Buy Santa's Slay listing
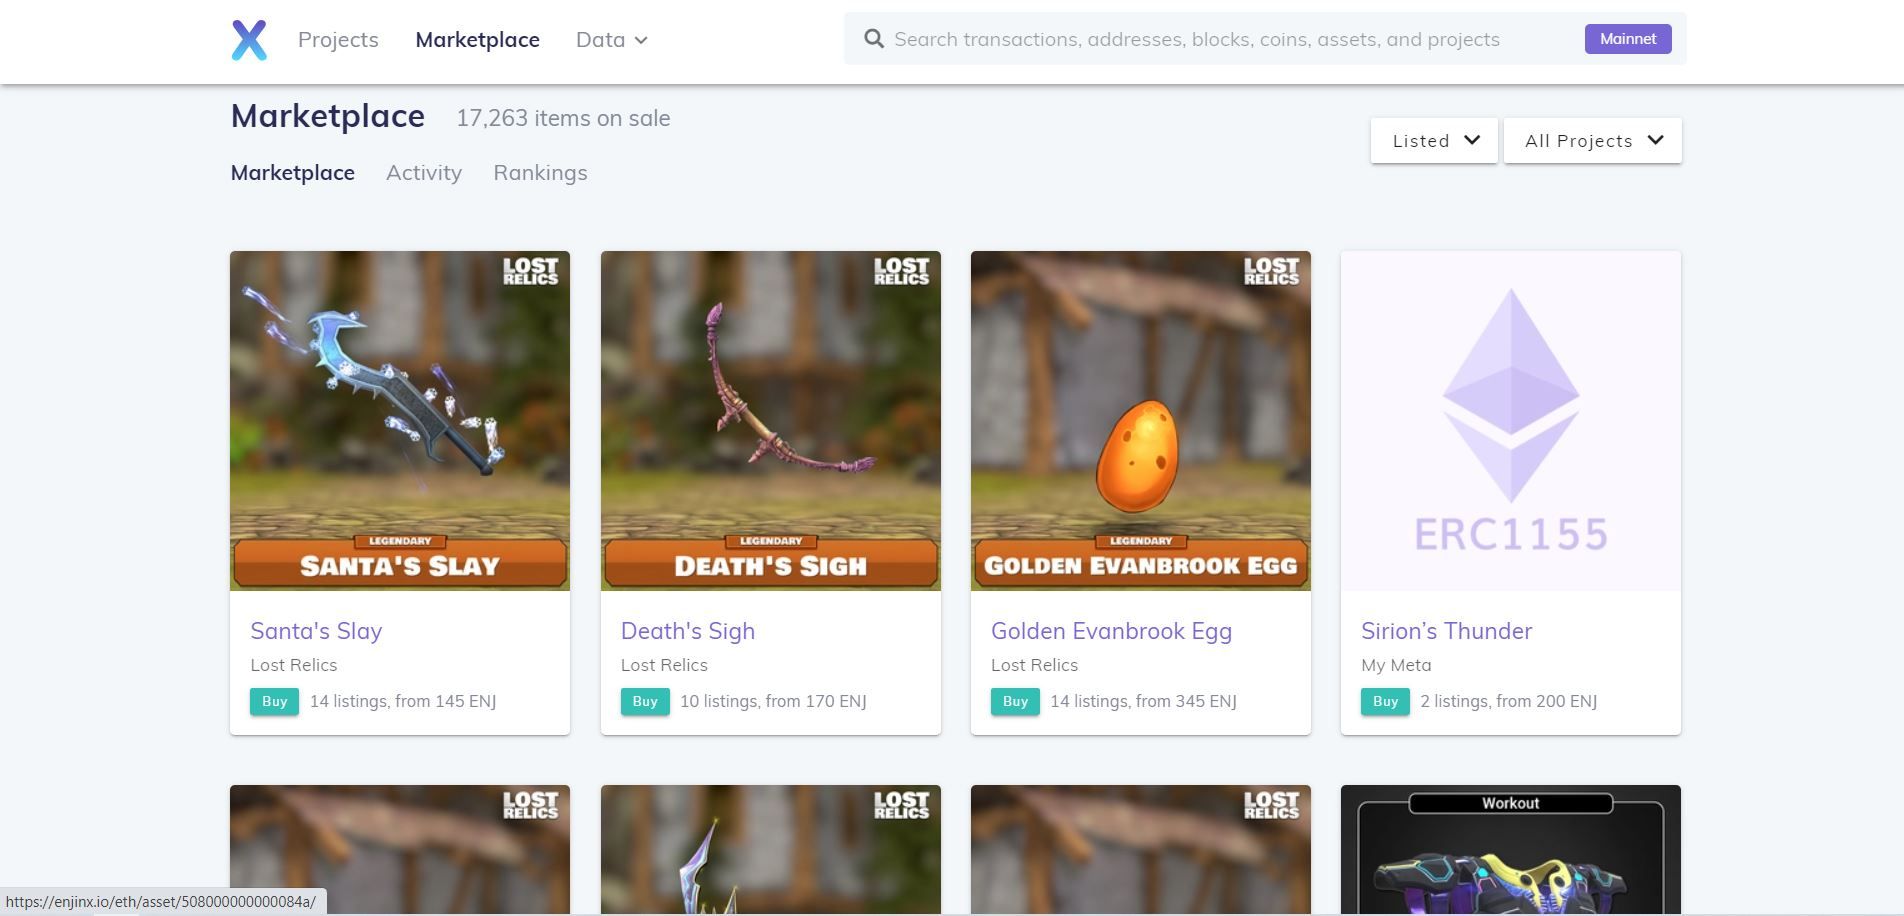1904x916 pixels. coord(275,702)
